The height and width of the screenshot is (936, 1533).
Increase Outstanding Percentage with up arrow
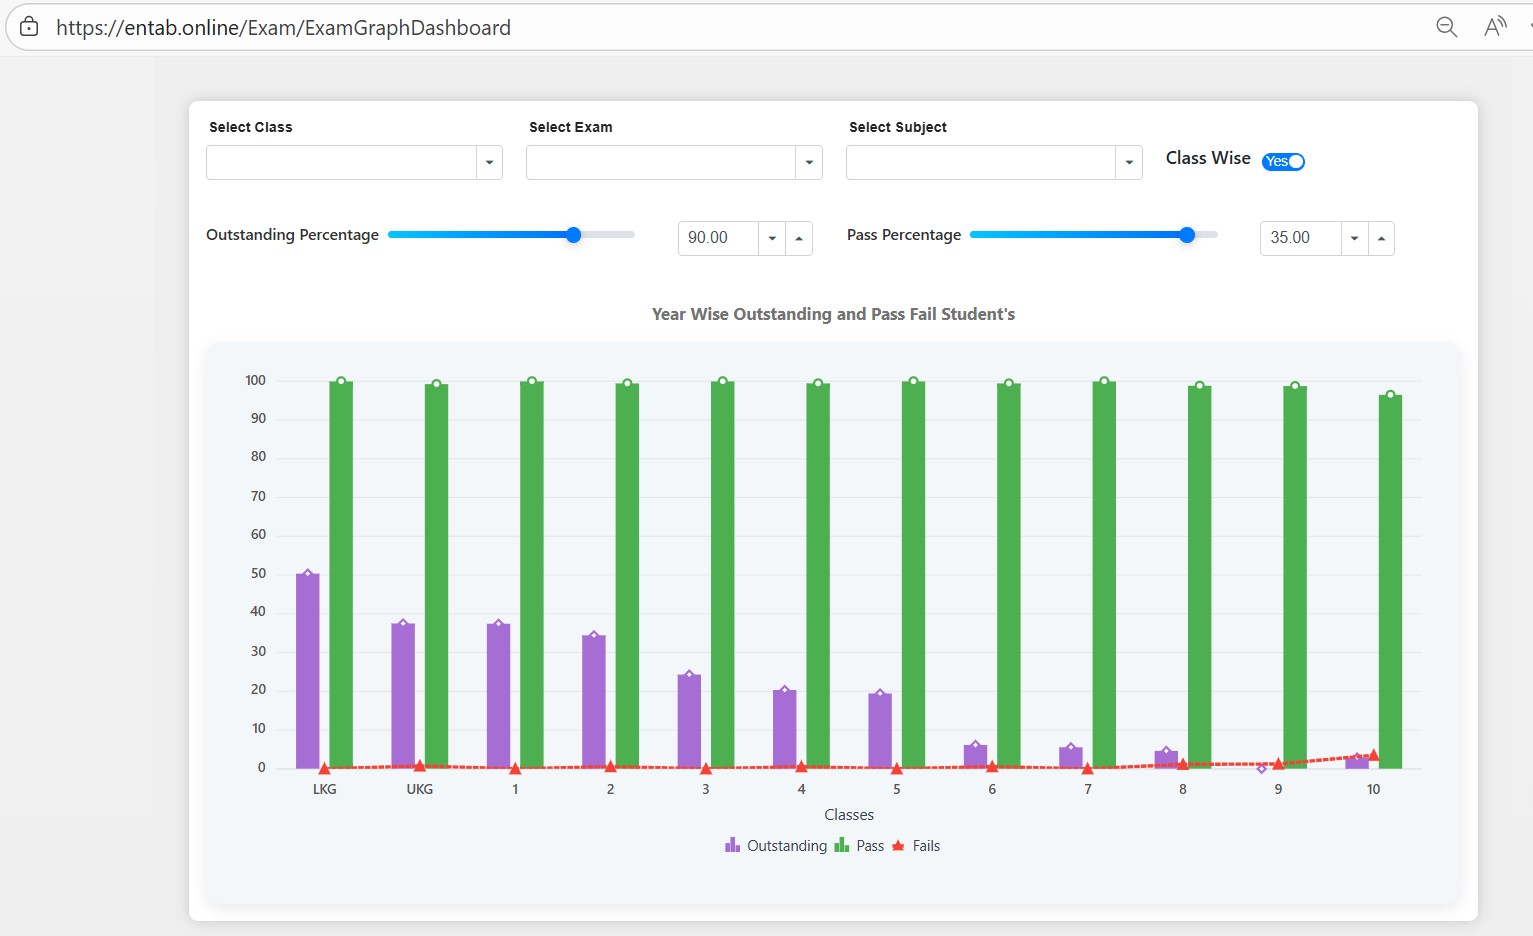[799, 238]
